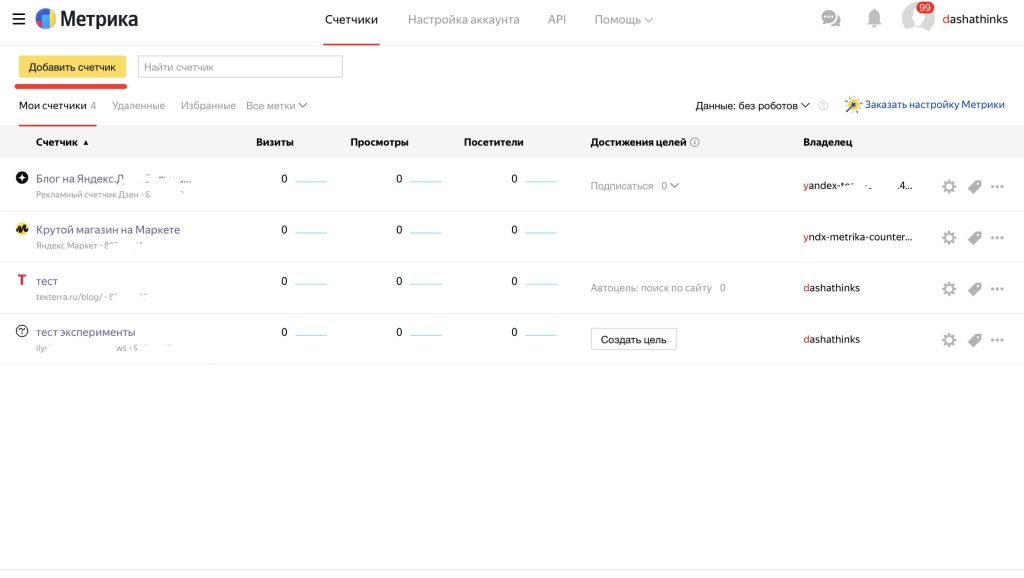Open the Все метки dropdown
This screenshot has height=578, width=1024.
coord(276,106)
